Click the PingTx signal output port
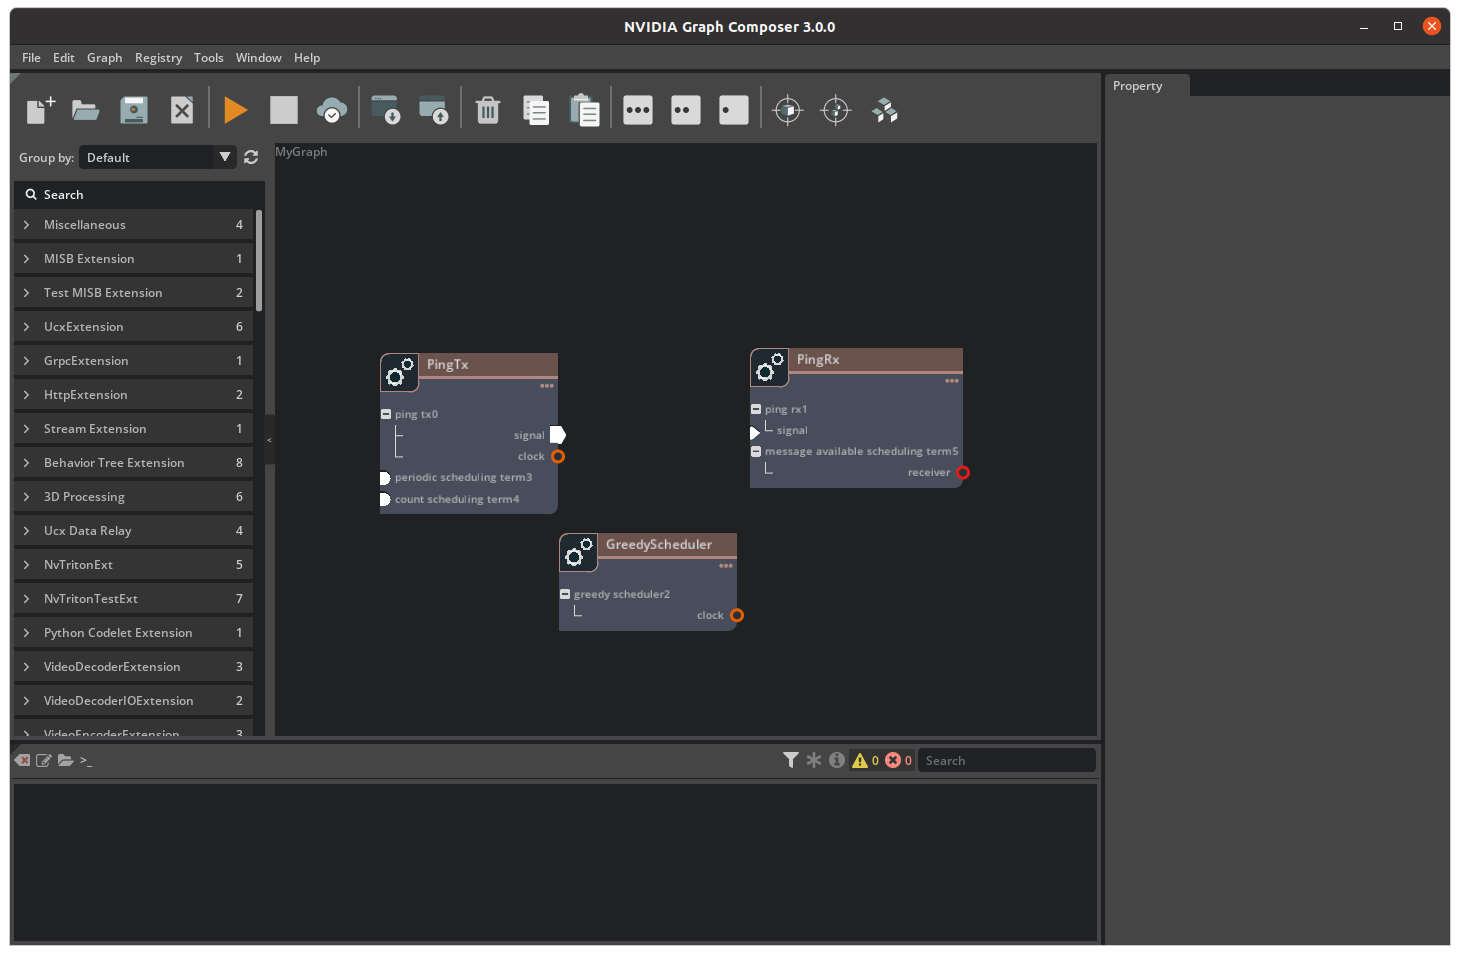This screenshot has height=955, width=1460. pyautogui.click(x=558, y=435)
